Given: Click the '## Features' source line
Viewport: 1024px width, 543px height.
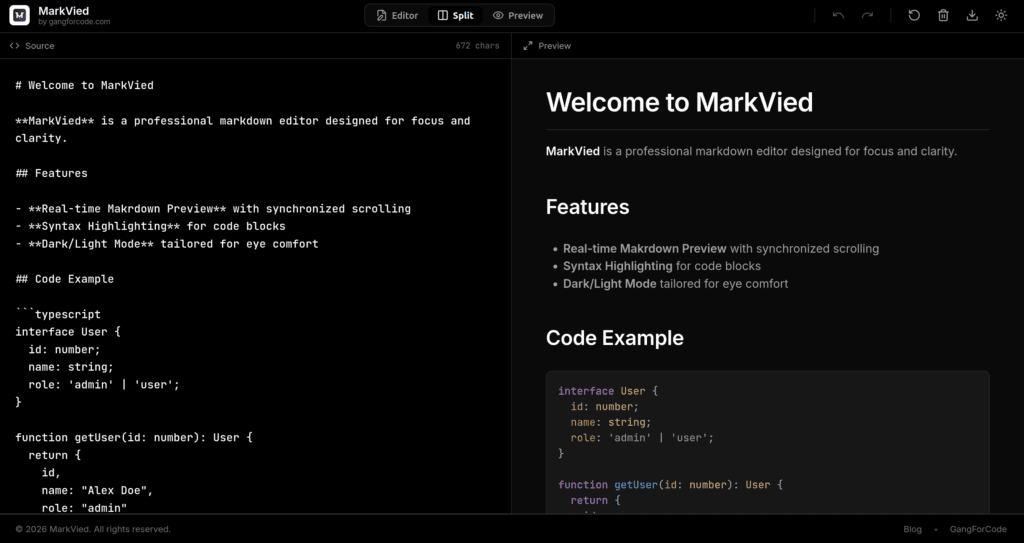Looking at the screenshot, I should pyautogui.click(x=51, y=173).
